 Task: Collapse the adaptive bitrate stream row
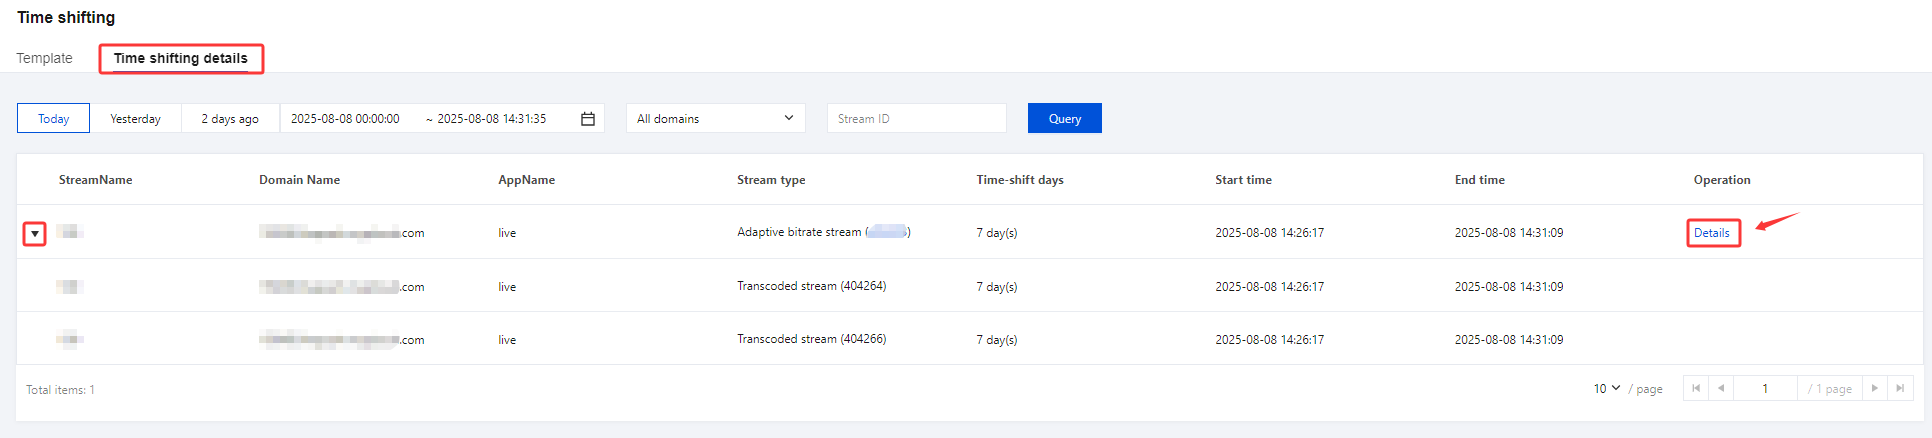[35, 234]
